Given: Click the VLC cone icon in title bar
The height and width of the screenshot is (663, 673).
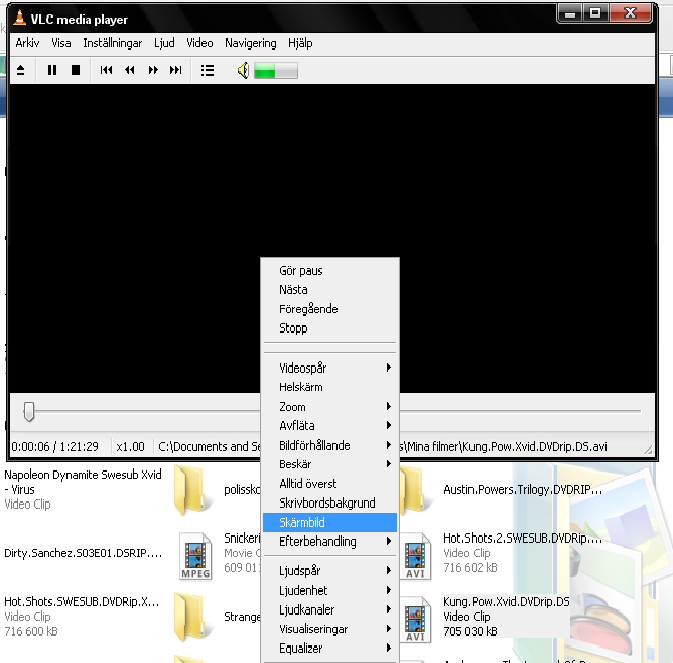Looking at the screenshot, I should 19,18.
